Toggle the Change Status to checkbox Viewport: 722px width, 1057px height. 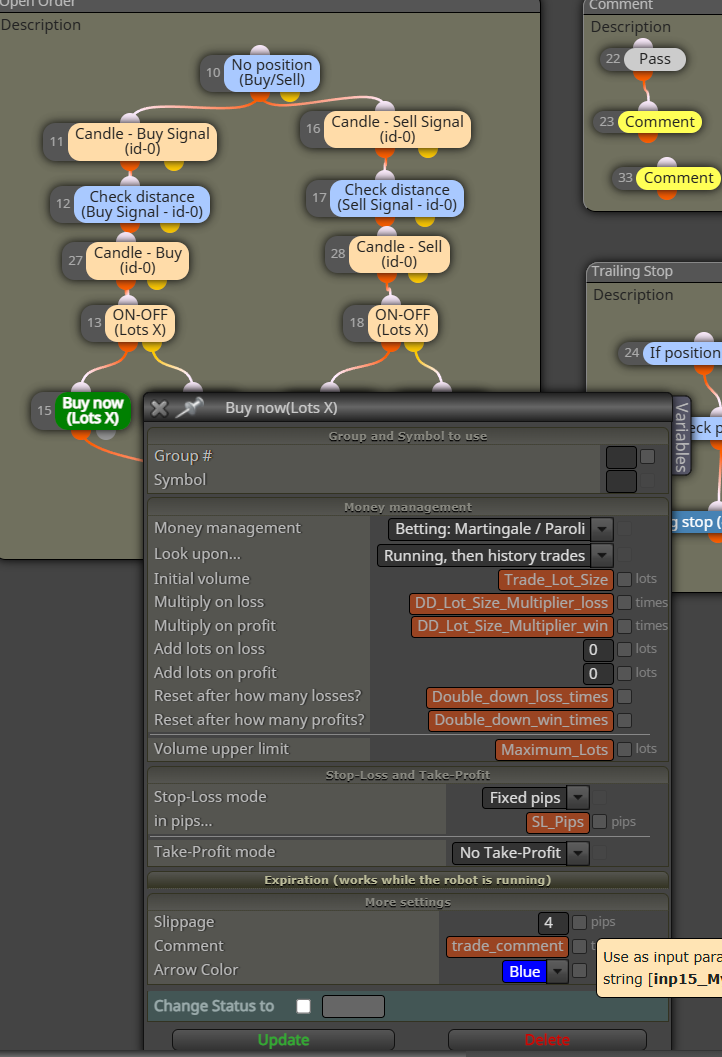pos(304,1006)
